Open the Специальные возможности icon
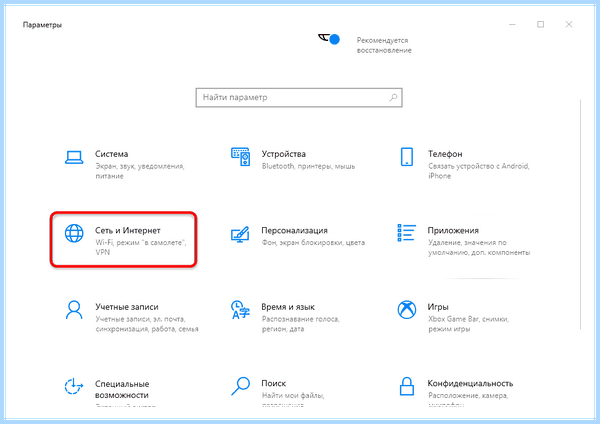Image resolution: width=600 pixels, height=424 pixels. 74,386
